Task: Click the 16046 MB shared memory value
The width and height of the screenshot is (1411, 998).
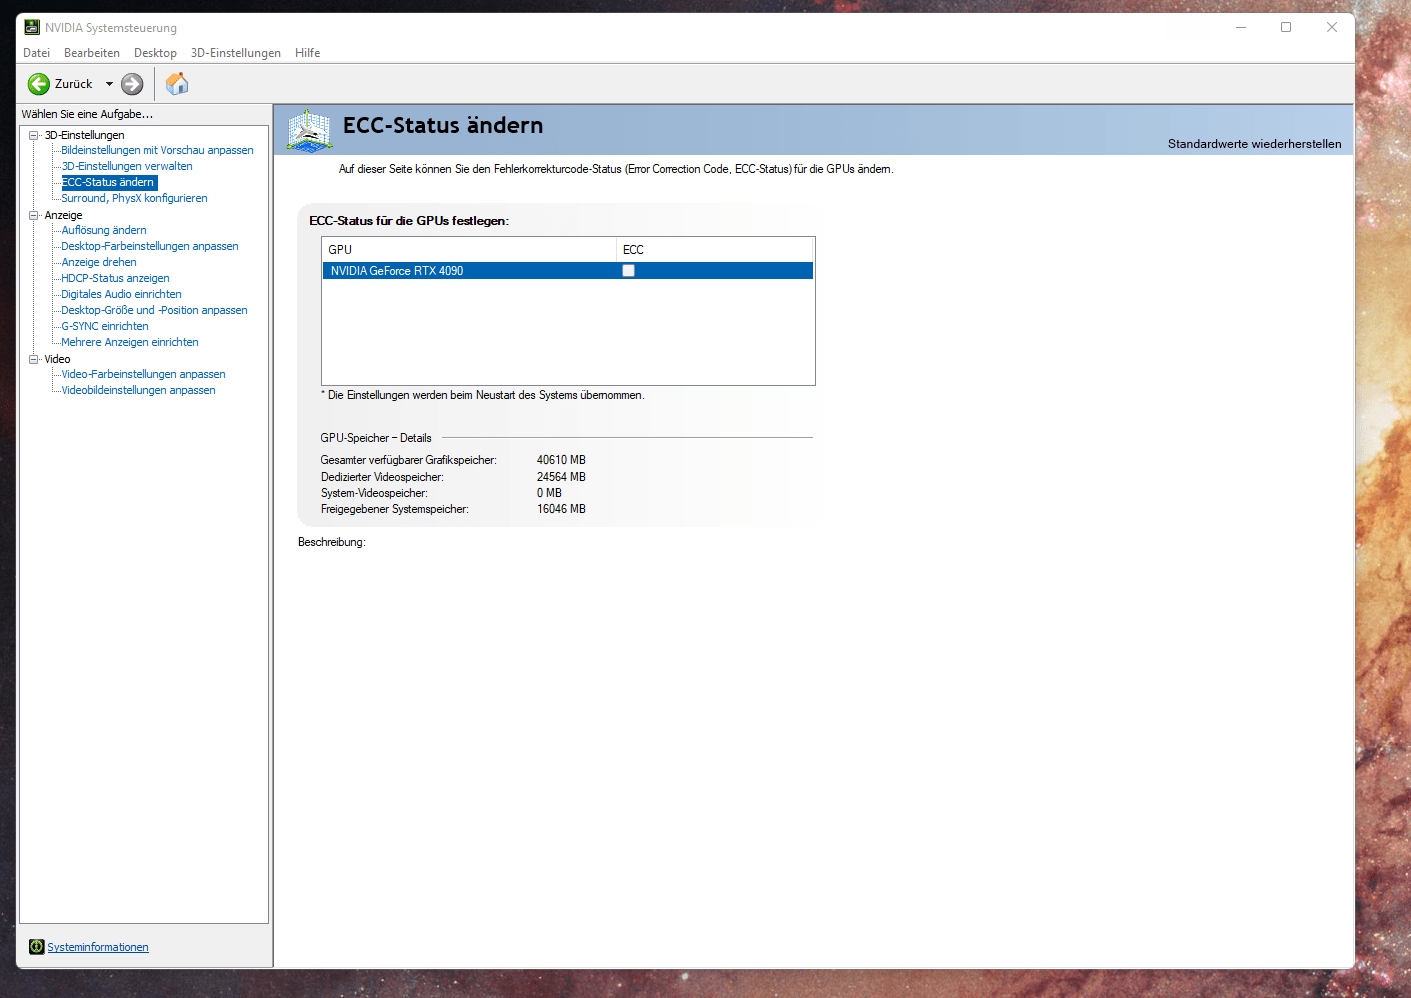Action: coord(561,509)
